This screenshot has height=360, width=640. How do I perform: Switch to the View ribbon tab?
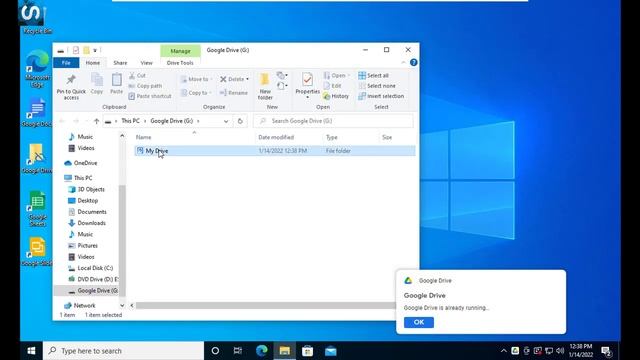[147, 63]
